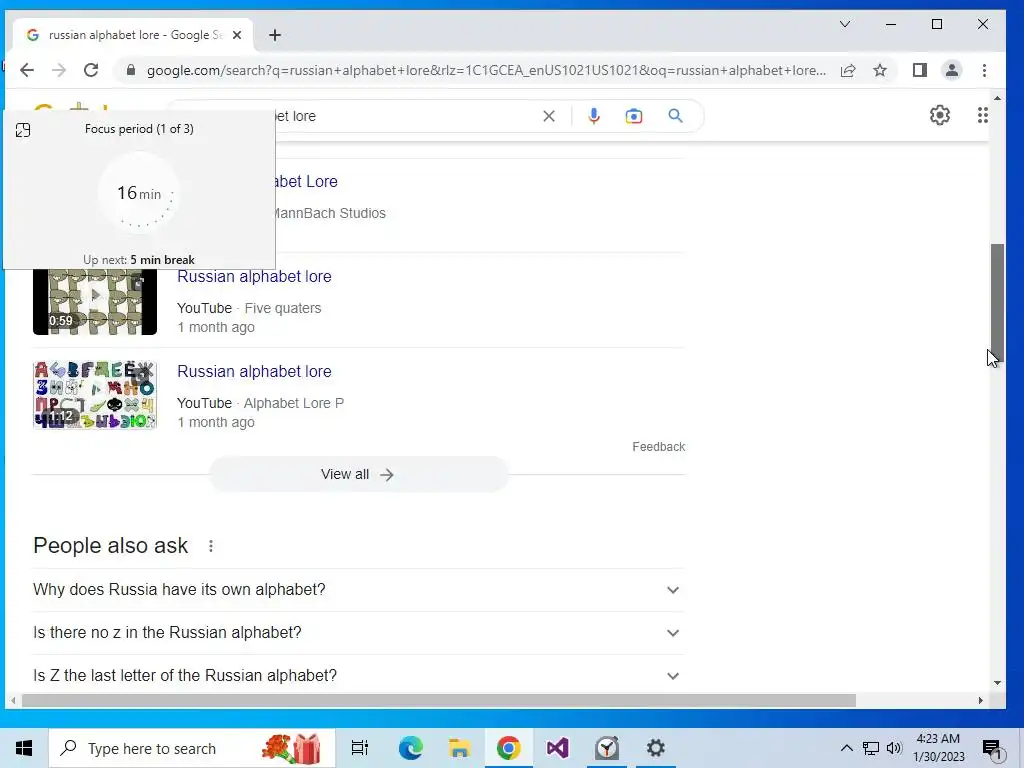Image resolution: width=1024 pixels, height=768 pixels.
Task: Open Settings app from taskbar
Action: pyautogui.click(x=656, y=748)
